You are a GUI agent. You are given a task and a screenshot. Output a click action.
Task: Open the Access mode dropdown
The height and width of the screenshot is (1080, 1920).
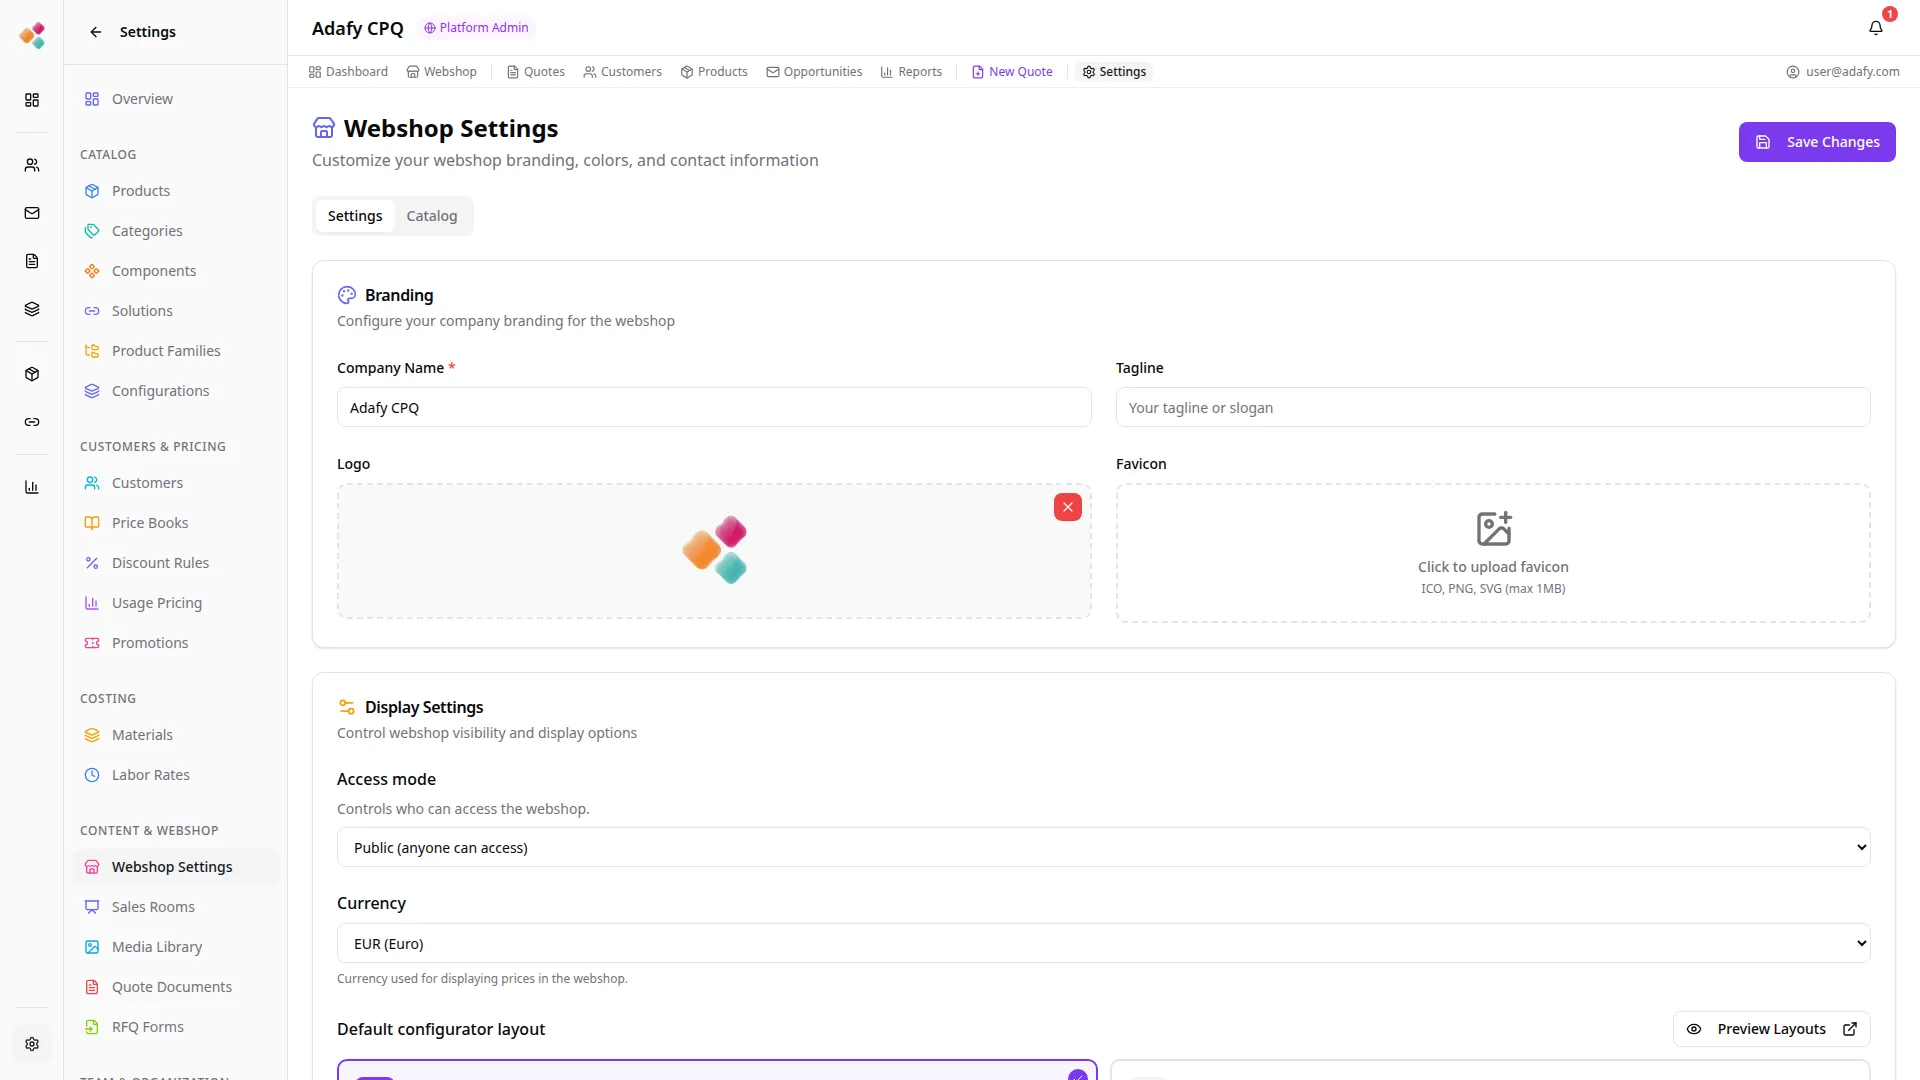tap(1103, 847)
